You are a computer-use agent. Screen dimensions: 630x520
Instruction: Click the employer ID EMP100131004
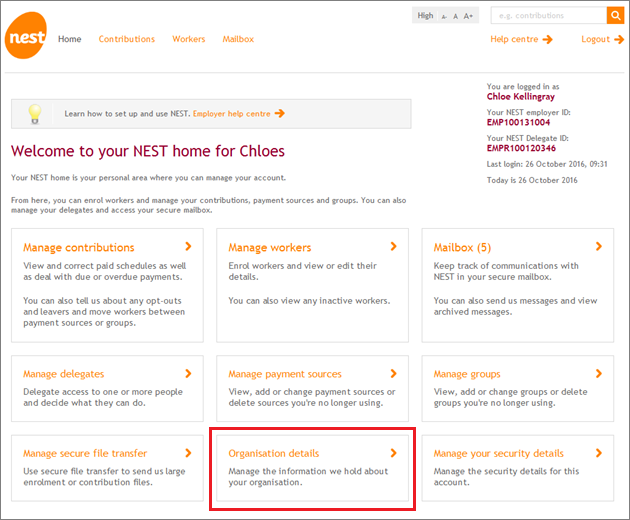coord(518,122)
